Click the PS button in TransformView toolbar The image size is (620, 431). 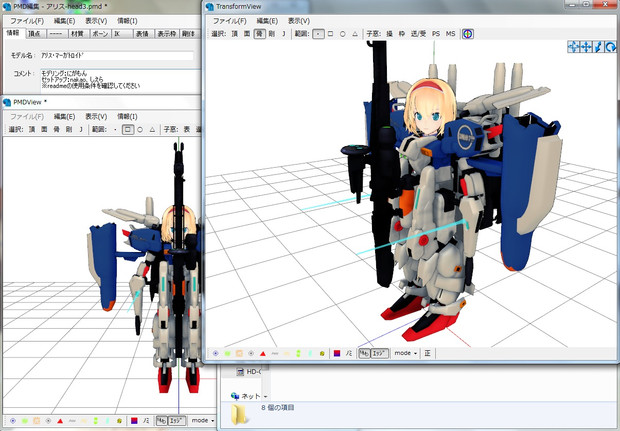point(435,33)
